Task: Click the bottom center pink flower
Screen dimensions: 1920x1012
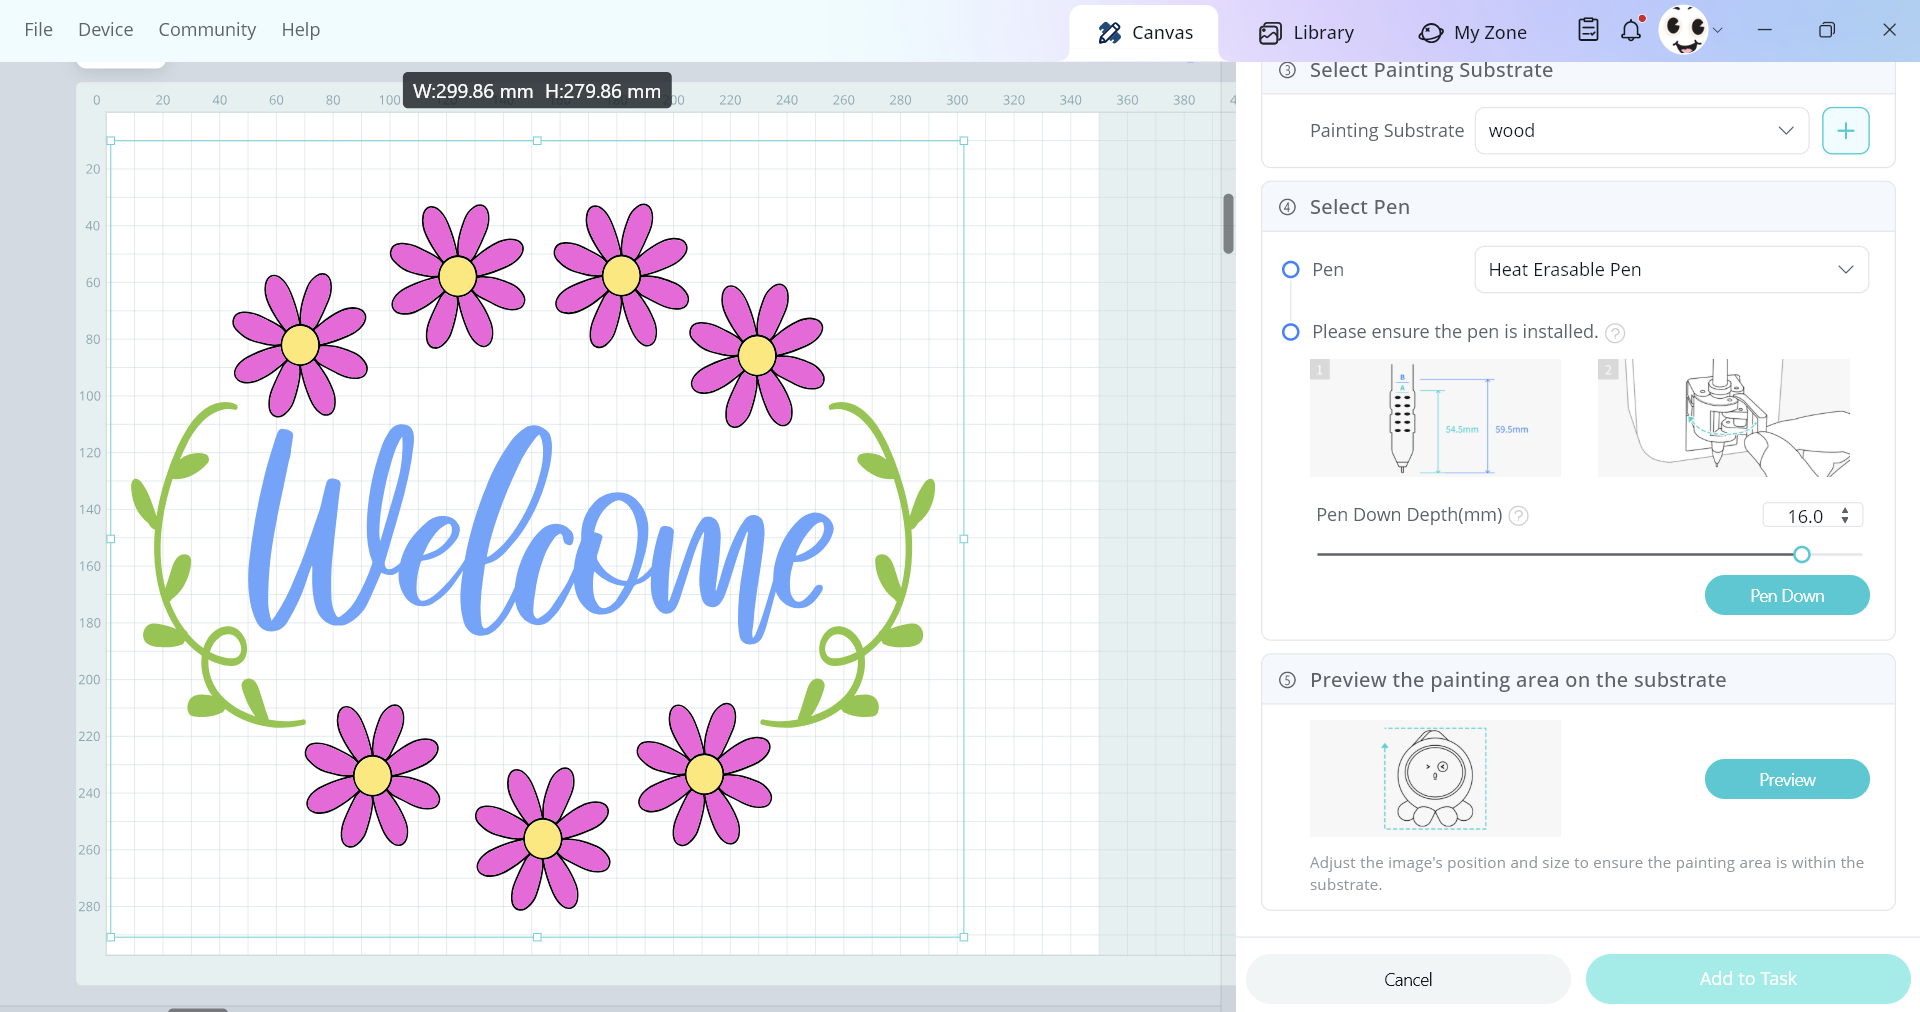Action: pyautogui.click(x=542, y=839)
